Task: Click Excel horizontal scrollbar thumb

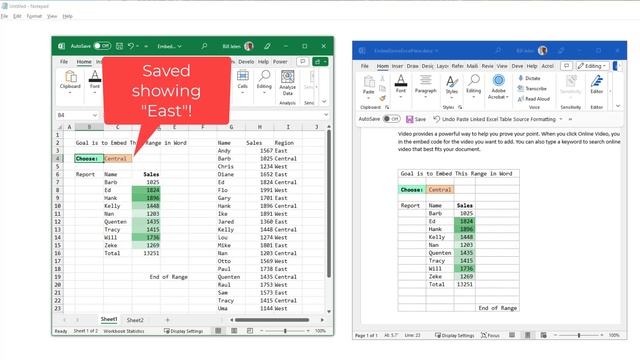Action: [x=272, y=320]
